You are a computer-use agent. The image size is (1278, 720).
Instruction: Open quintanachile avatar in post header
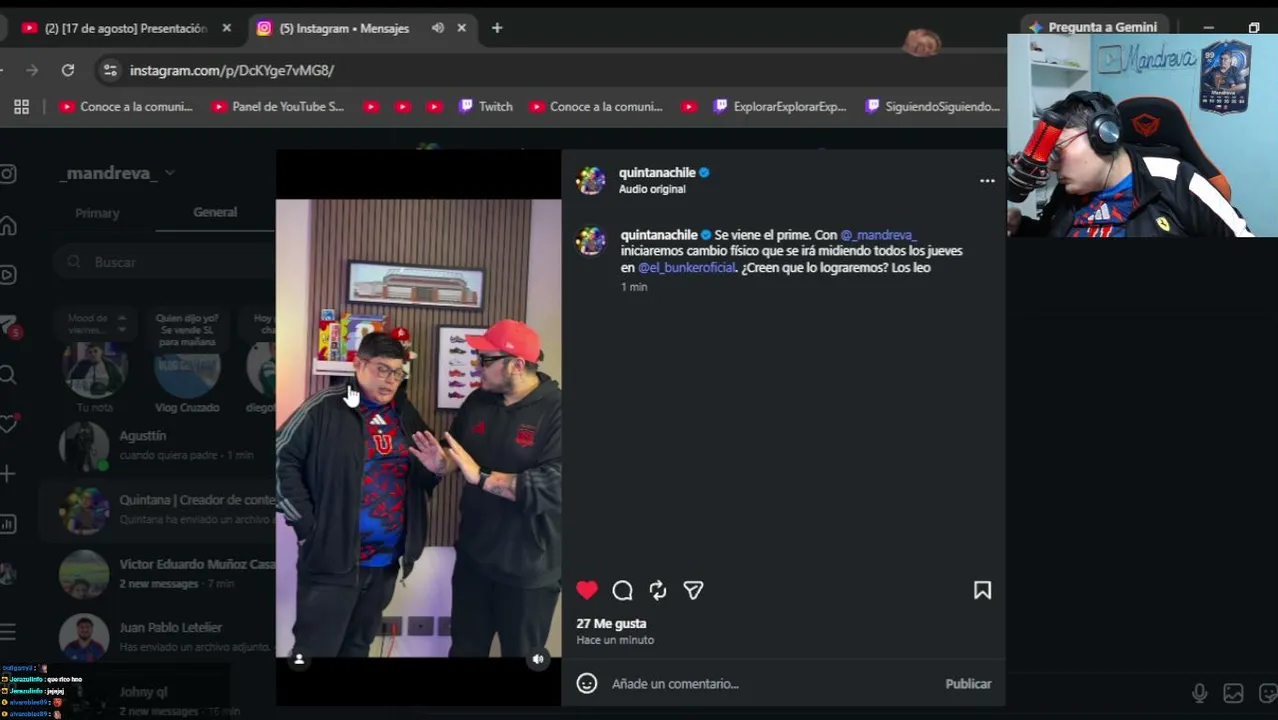591,181
